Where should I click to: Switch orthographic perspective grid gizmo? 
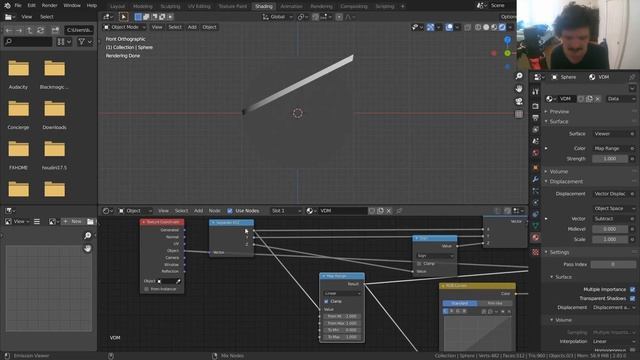[x=519, y=114]
